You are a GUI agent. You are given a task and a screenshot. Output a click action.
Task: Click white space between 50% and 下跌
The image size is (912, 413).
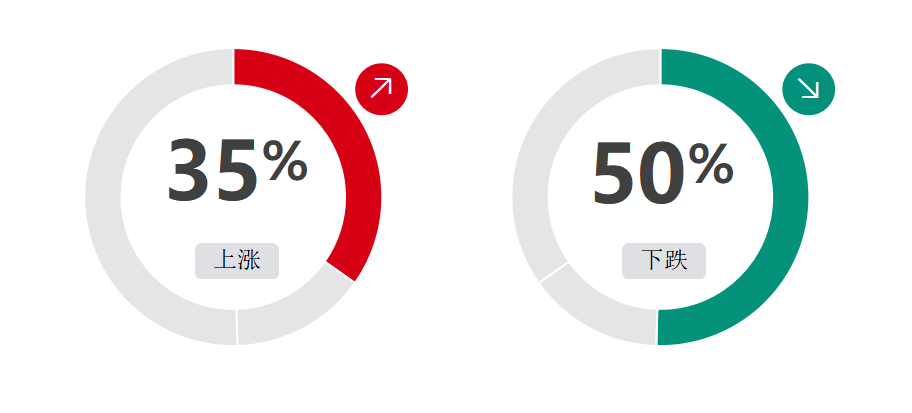coord(664,226)
